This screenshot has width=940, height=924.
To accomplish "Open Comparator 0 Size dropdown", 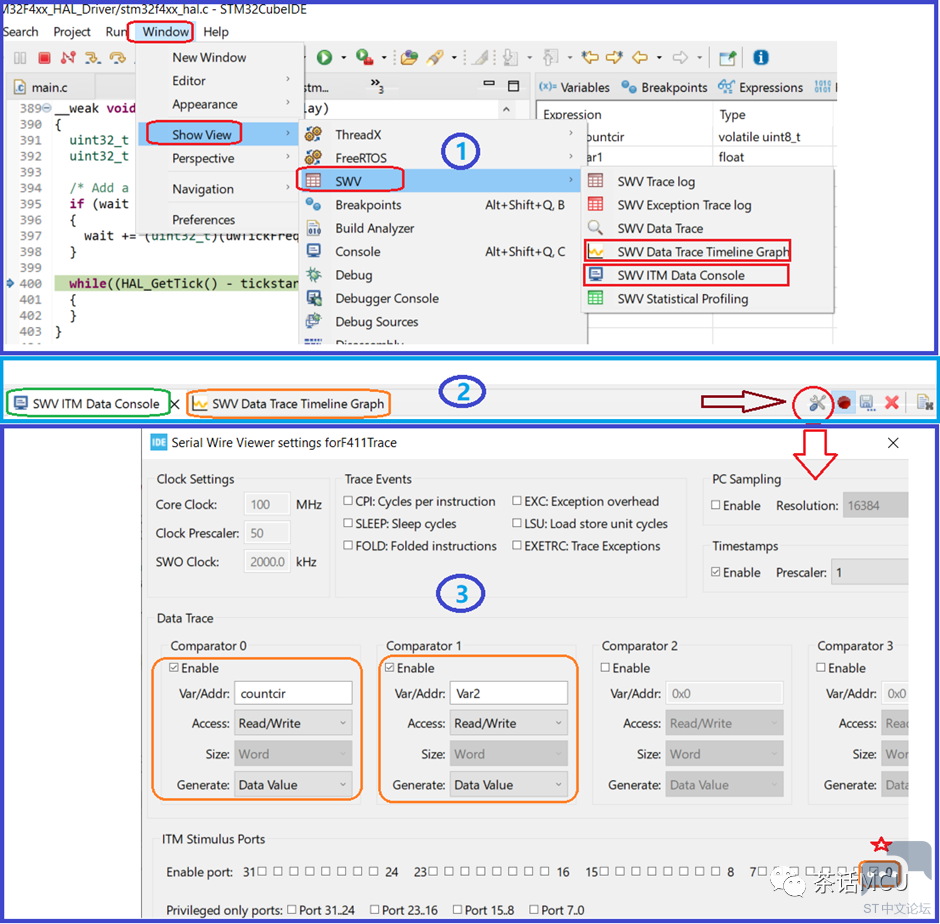I will point(293,754).
